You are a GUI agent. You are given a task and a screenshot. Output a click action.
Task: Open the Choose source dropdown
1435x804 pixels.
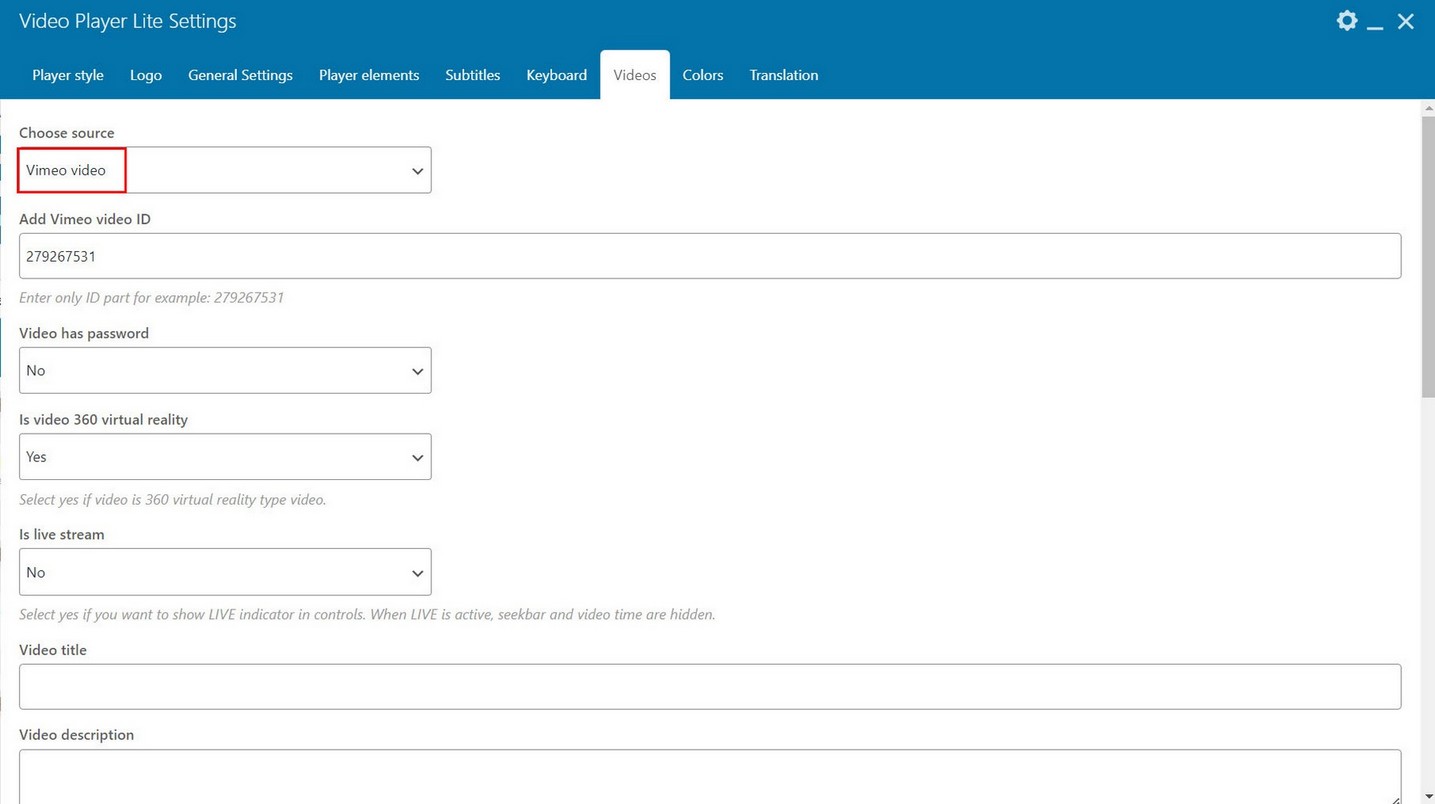coord(225,170)
